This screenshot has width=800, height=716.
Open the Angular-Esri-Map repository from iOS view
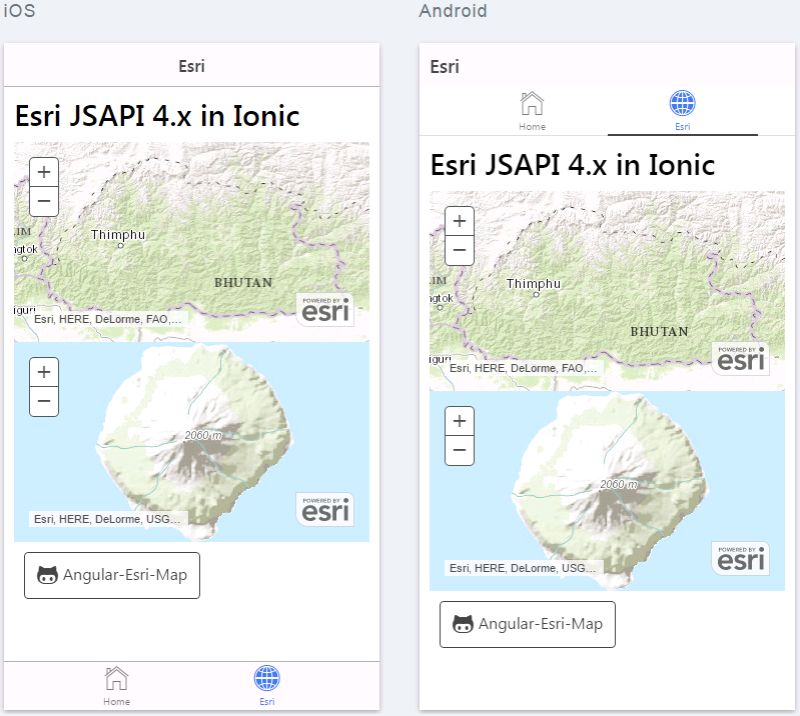pyautogui.click(x=112, y=575)
